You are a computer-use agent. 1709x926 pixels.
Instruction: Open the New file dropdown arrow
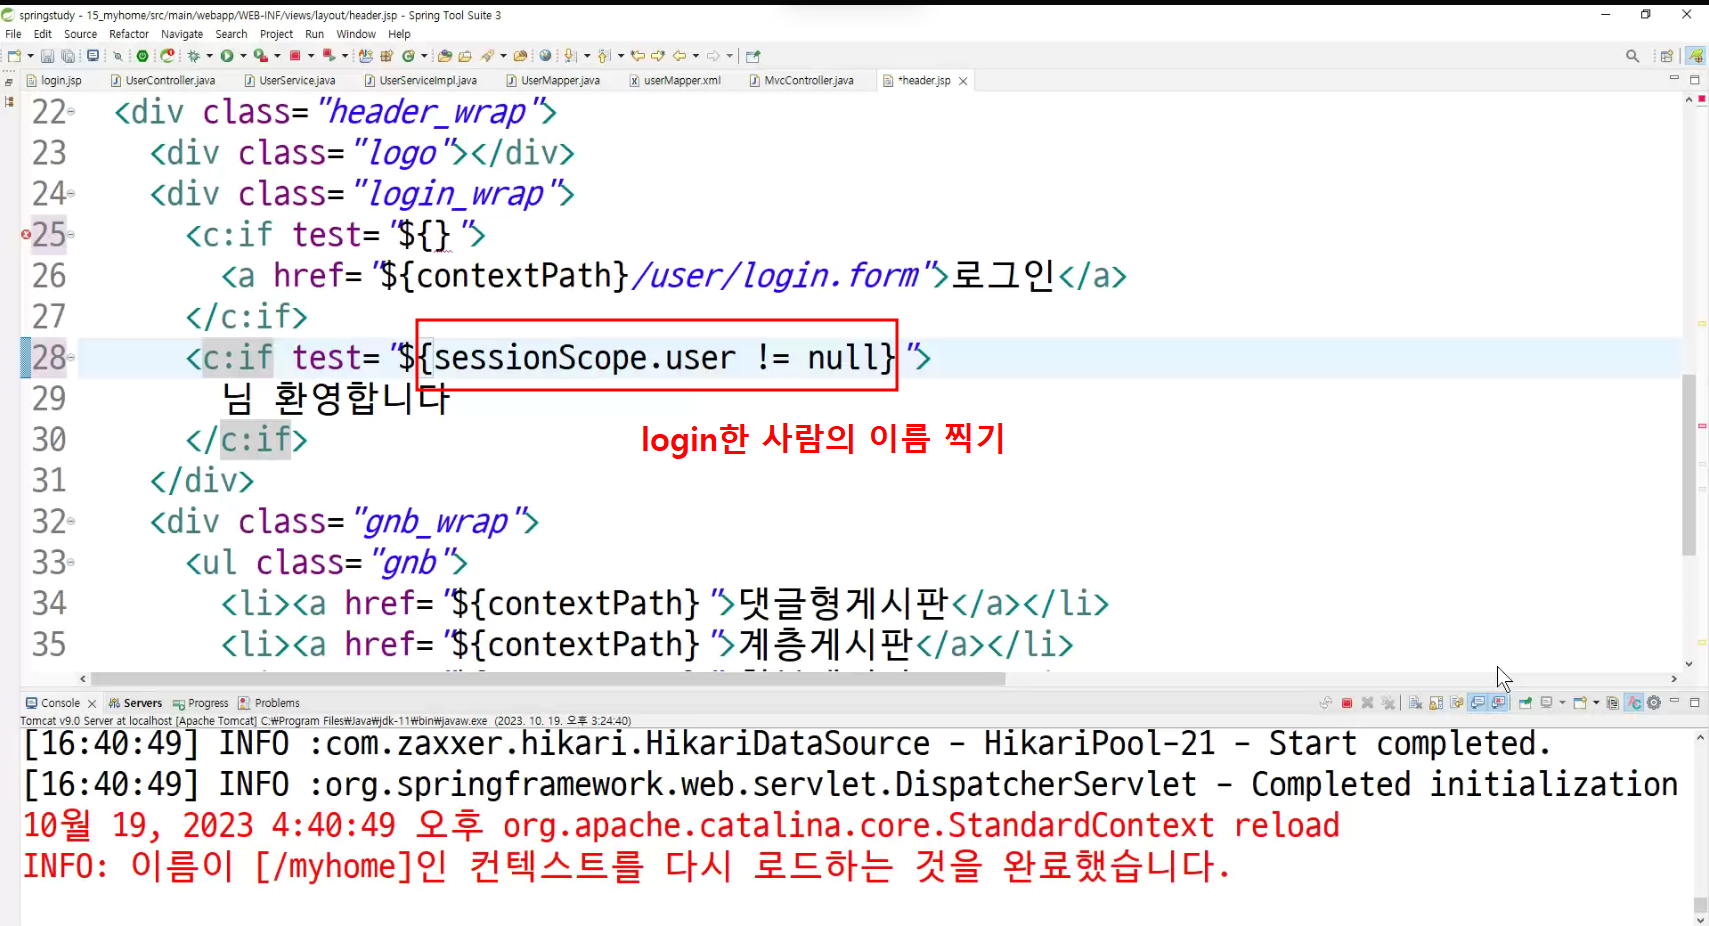pos(30,56)
